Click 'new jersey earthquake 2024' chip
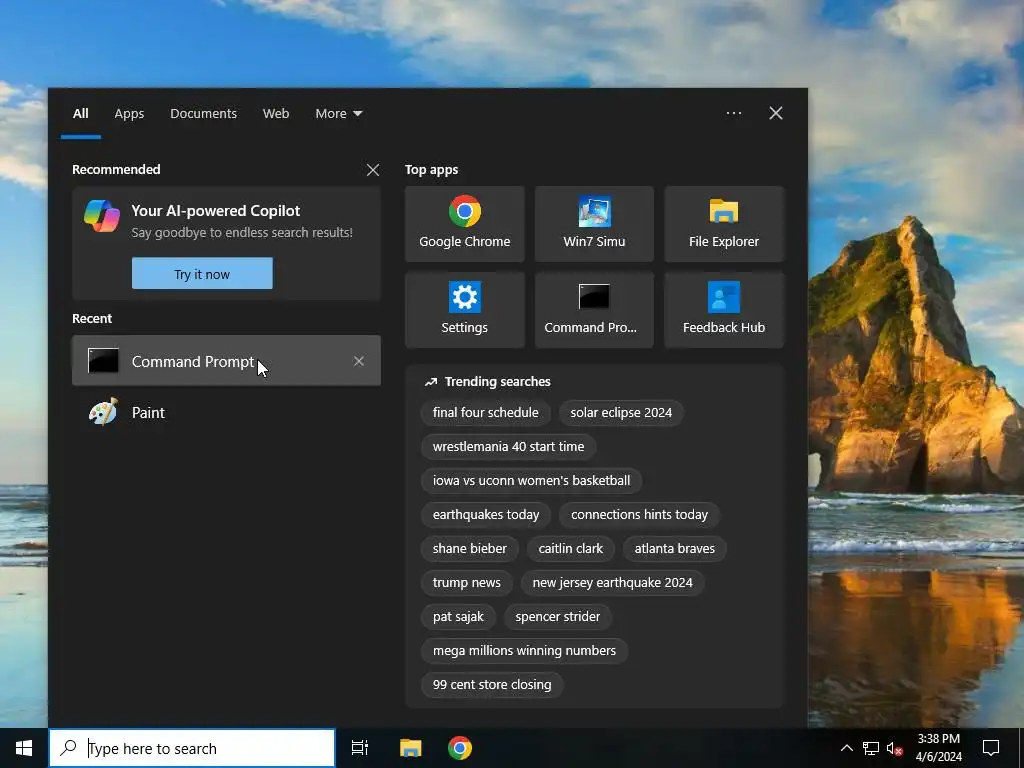 (x=613, y=583)
